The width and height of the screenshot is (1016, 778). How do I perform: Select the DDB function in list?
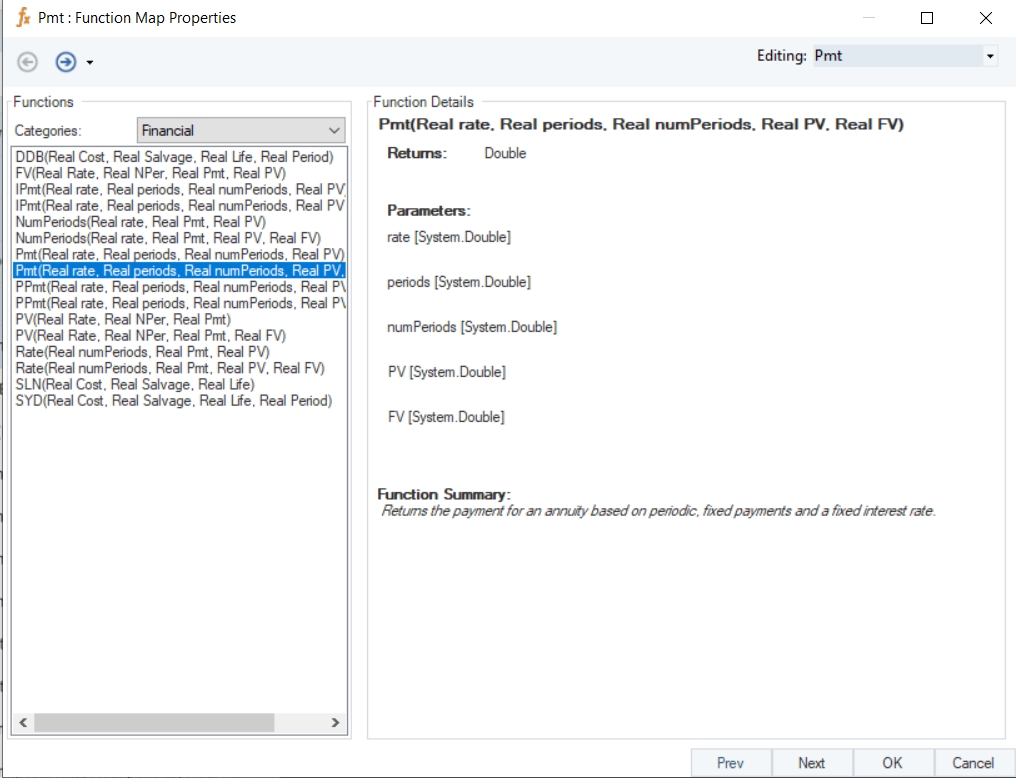click(x=174, y=157)
